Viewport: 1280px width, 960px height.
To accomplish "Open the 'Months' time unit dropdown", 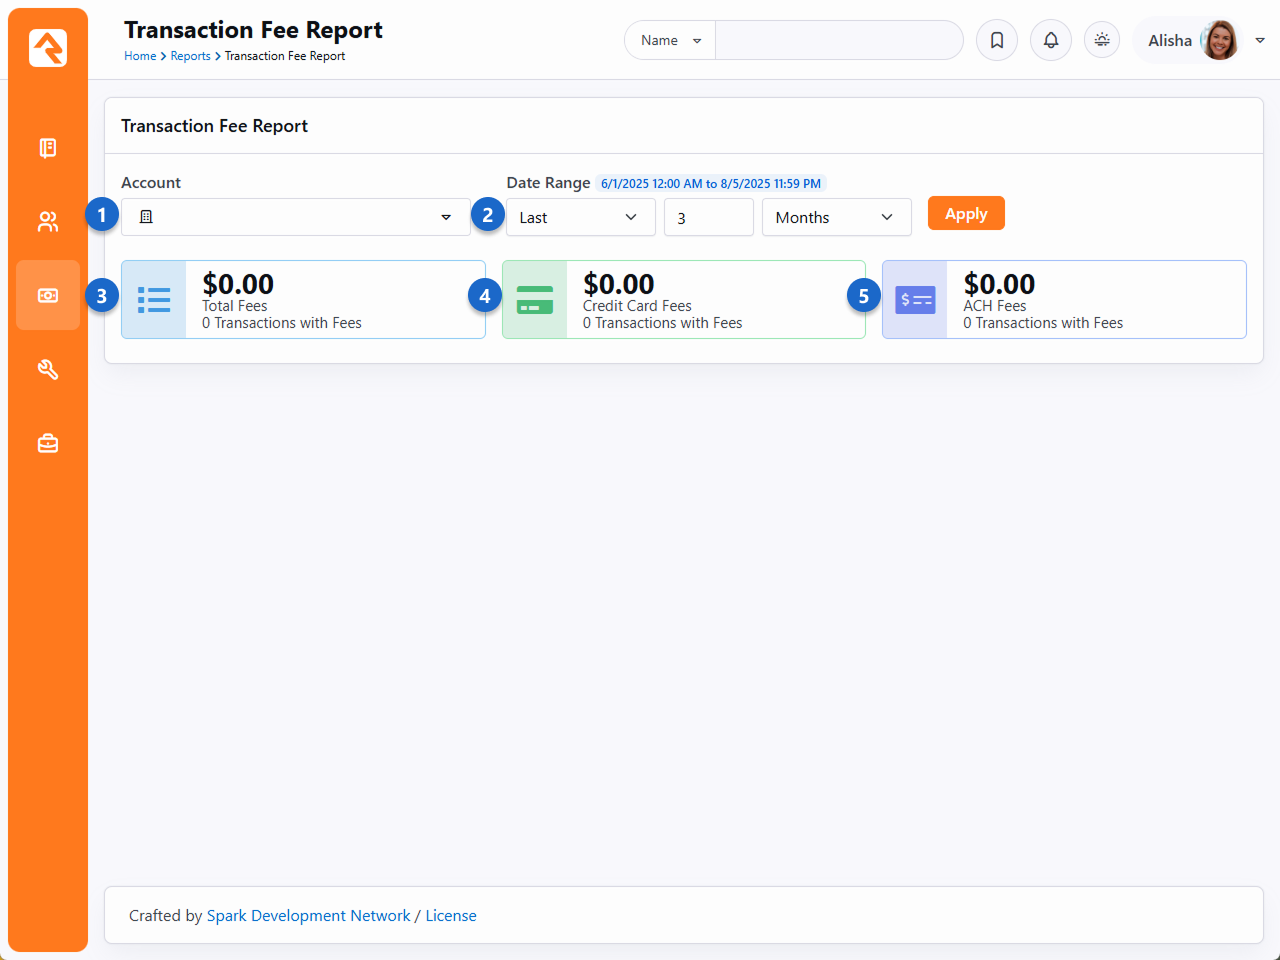I will pyautogui.click(x=836, y=217).
